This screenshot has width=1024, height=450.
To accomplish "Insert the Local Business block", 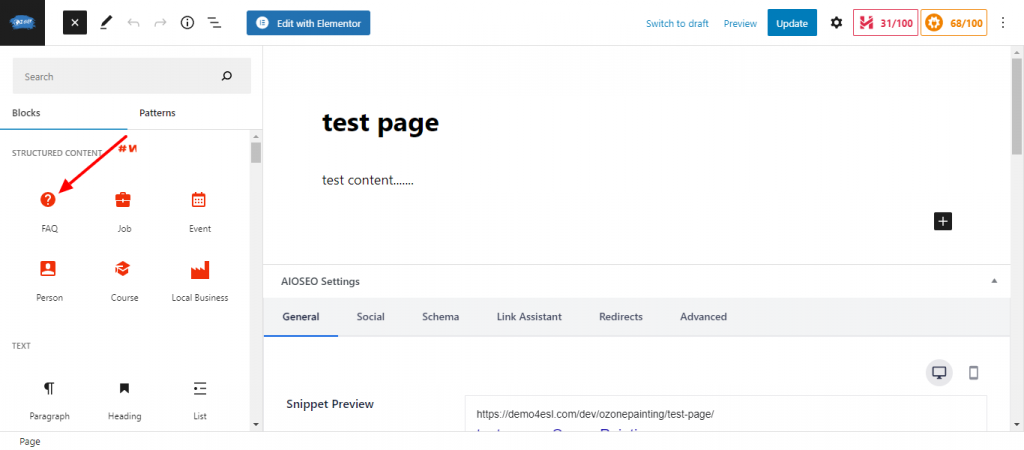I will point(200,280).
